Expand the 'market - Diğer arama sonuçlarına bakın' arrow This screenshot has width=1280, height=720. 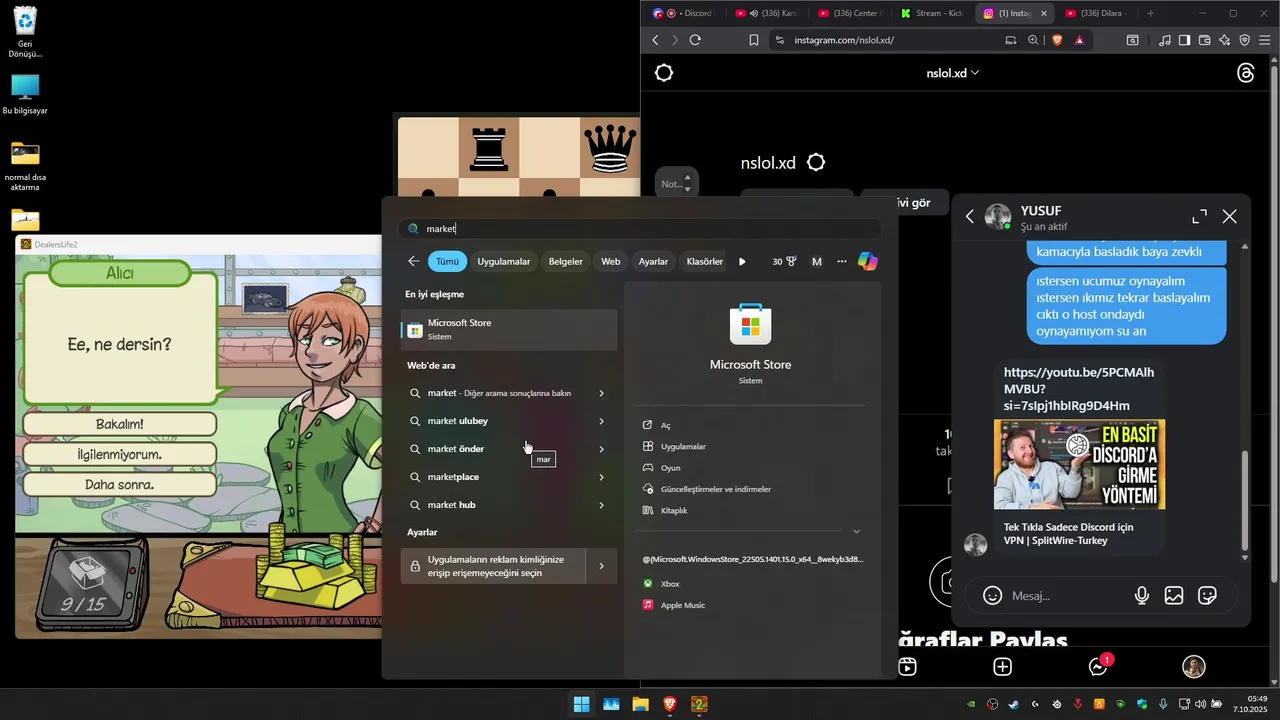pos(601,393)
